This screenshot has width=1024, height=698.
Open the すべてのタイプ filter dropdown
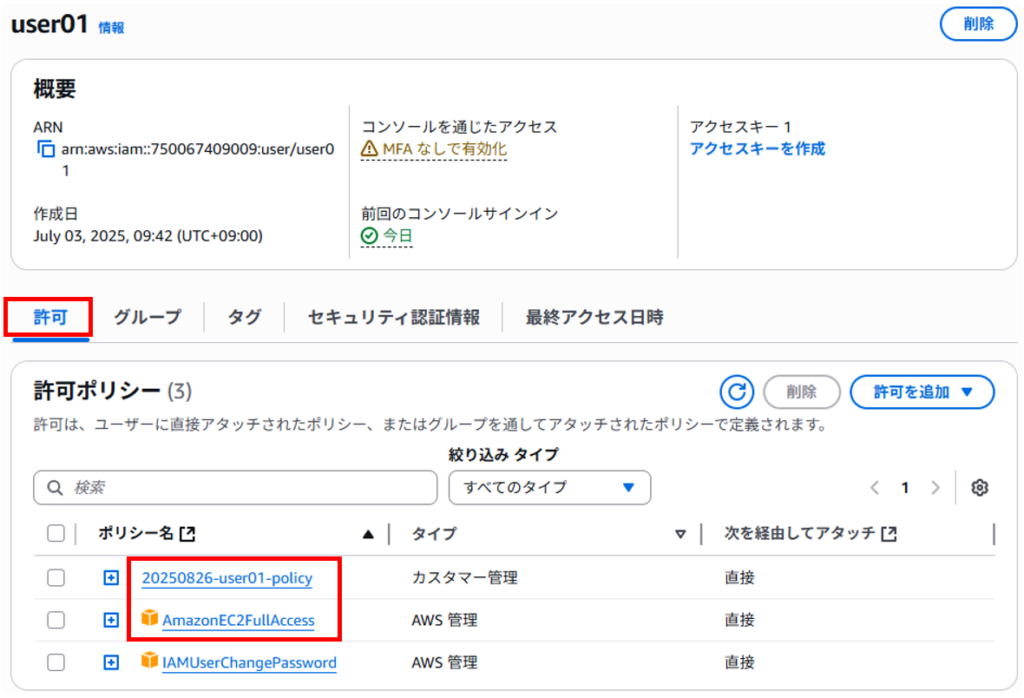click(x=549, y=488)
